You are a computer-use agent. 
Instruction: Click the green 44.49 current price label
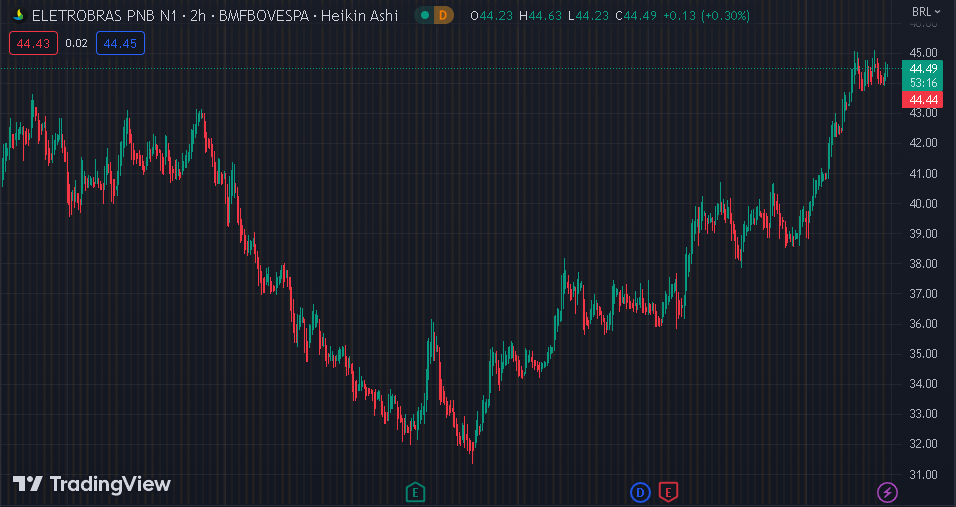(923, 68)
